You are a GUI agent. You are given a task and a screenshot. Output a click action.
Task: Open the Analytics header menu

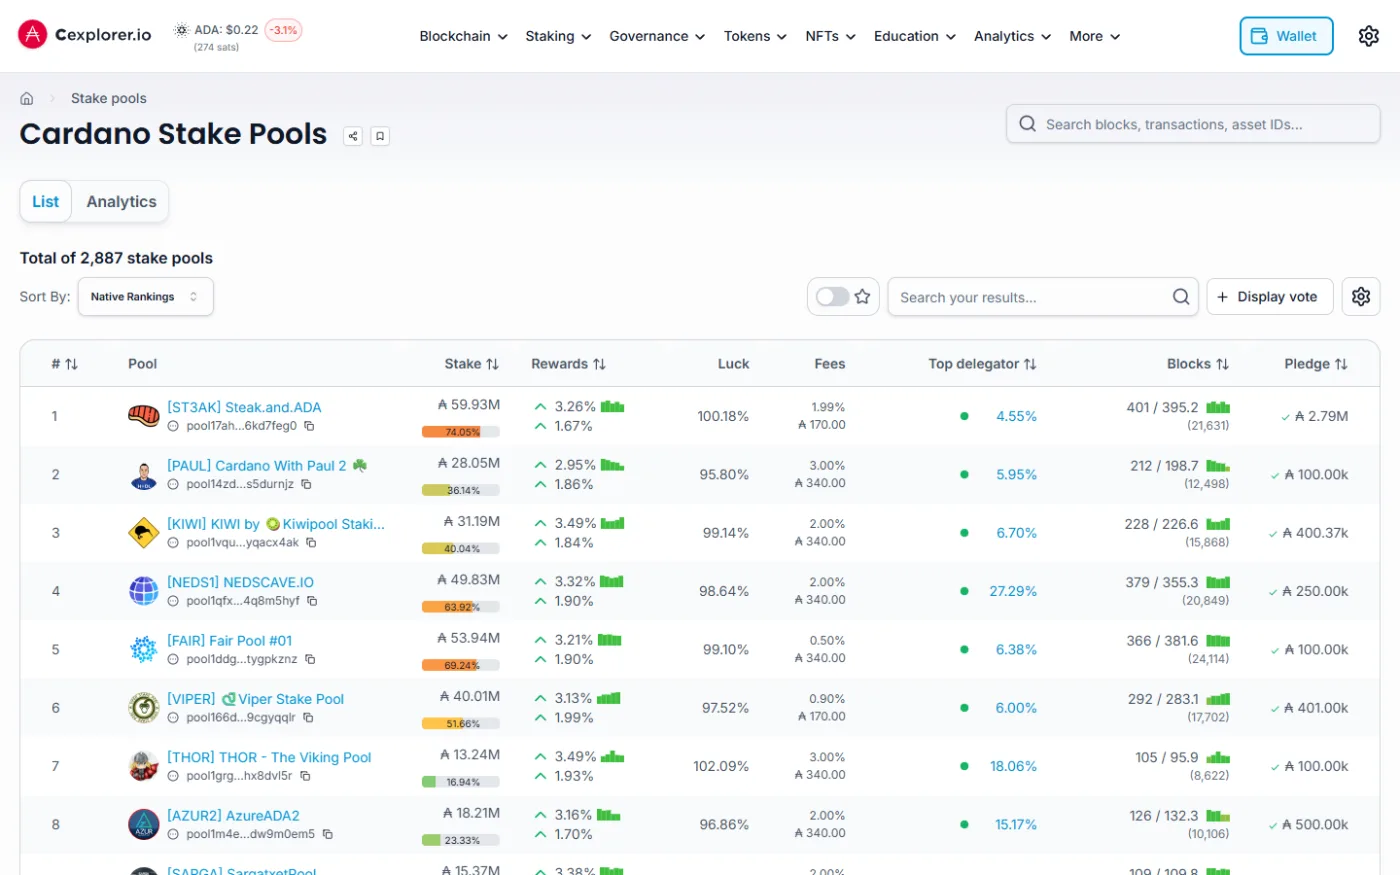(1012, 36)
